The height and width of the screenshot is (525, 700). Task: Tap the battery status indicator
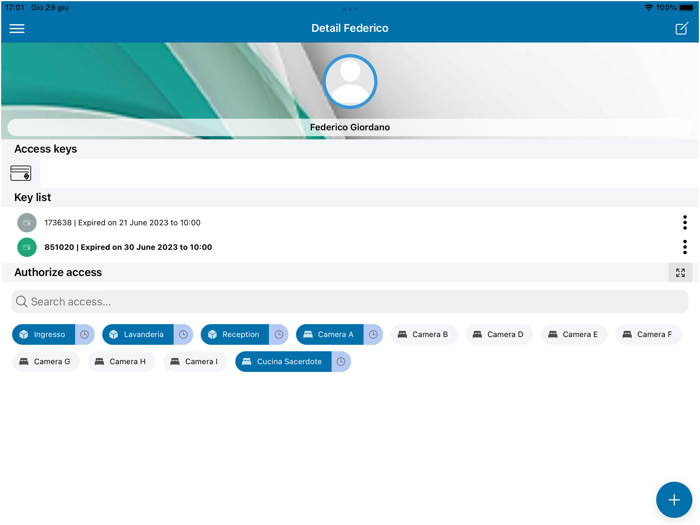687,8
